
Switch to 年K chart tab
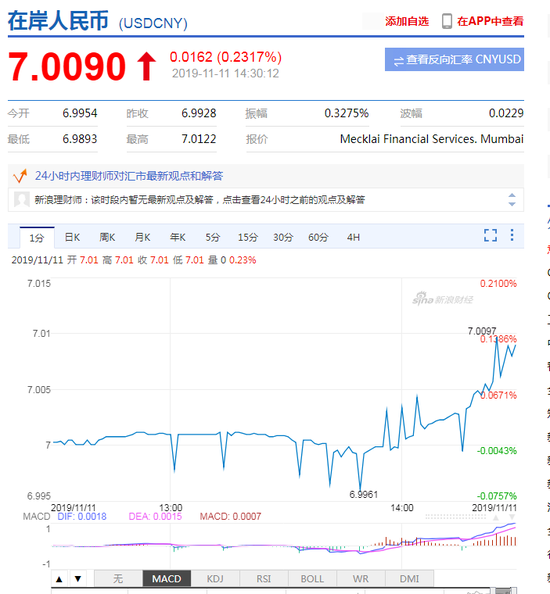pyautogui.click(x=177, y=238)
